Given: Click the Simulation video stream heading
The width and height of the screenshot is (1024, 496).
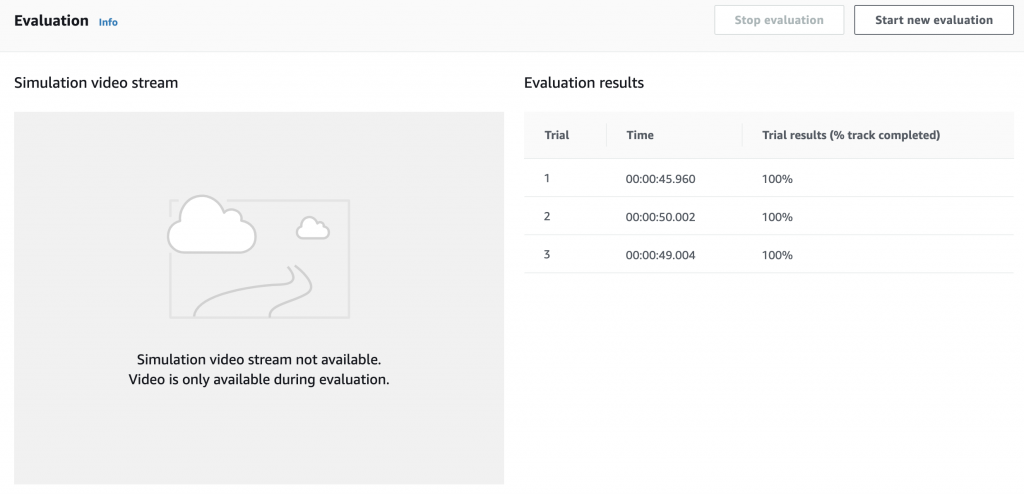Looking at the screenshot, I should 96,83.
